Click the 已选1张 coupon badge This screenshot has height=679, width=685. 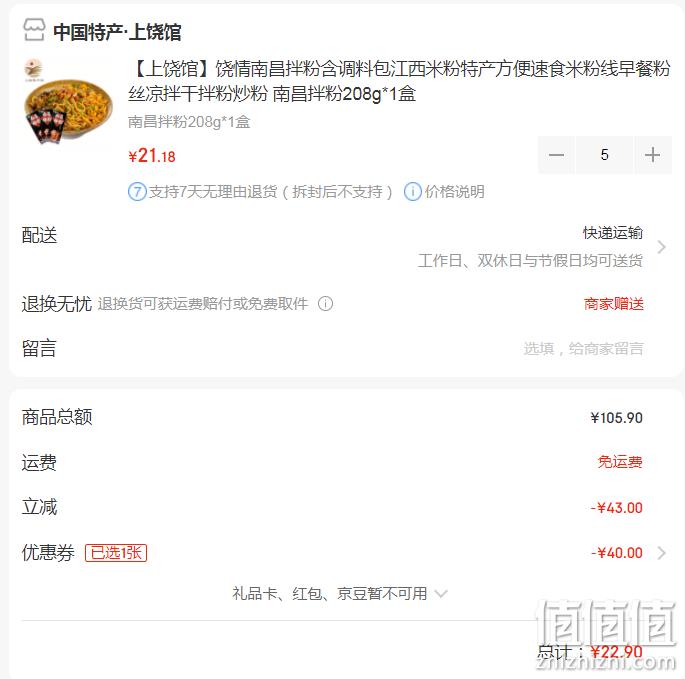[x=116, y=553]
